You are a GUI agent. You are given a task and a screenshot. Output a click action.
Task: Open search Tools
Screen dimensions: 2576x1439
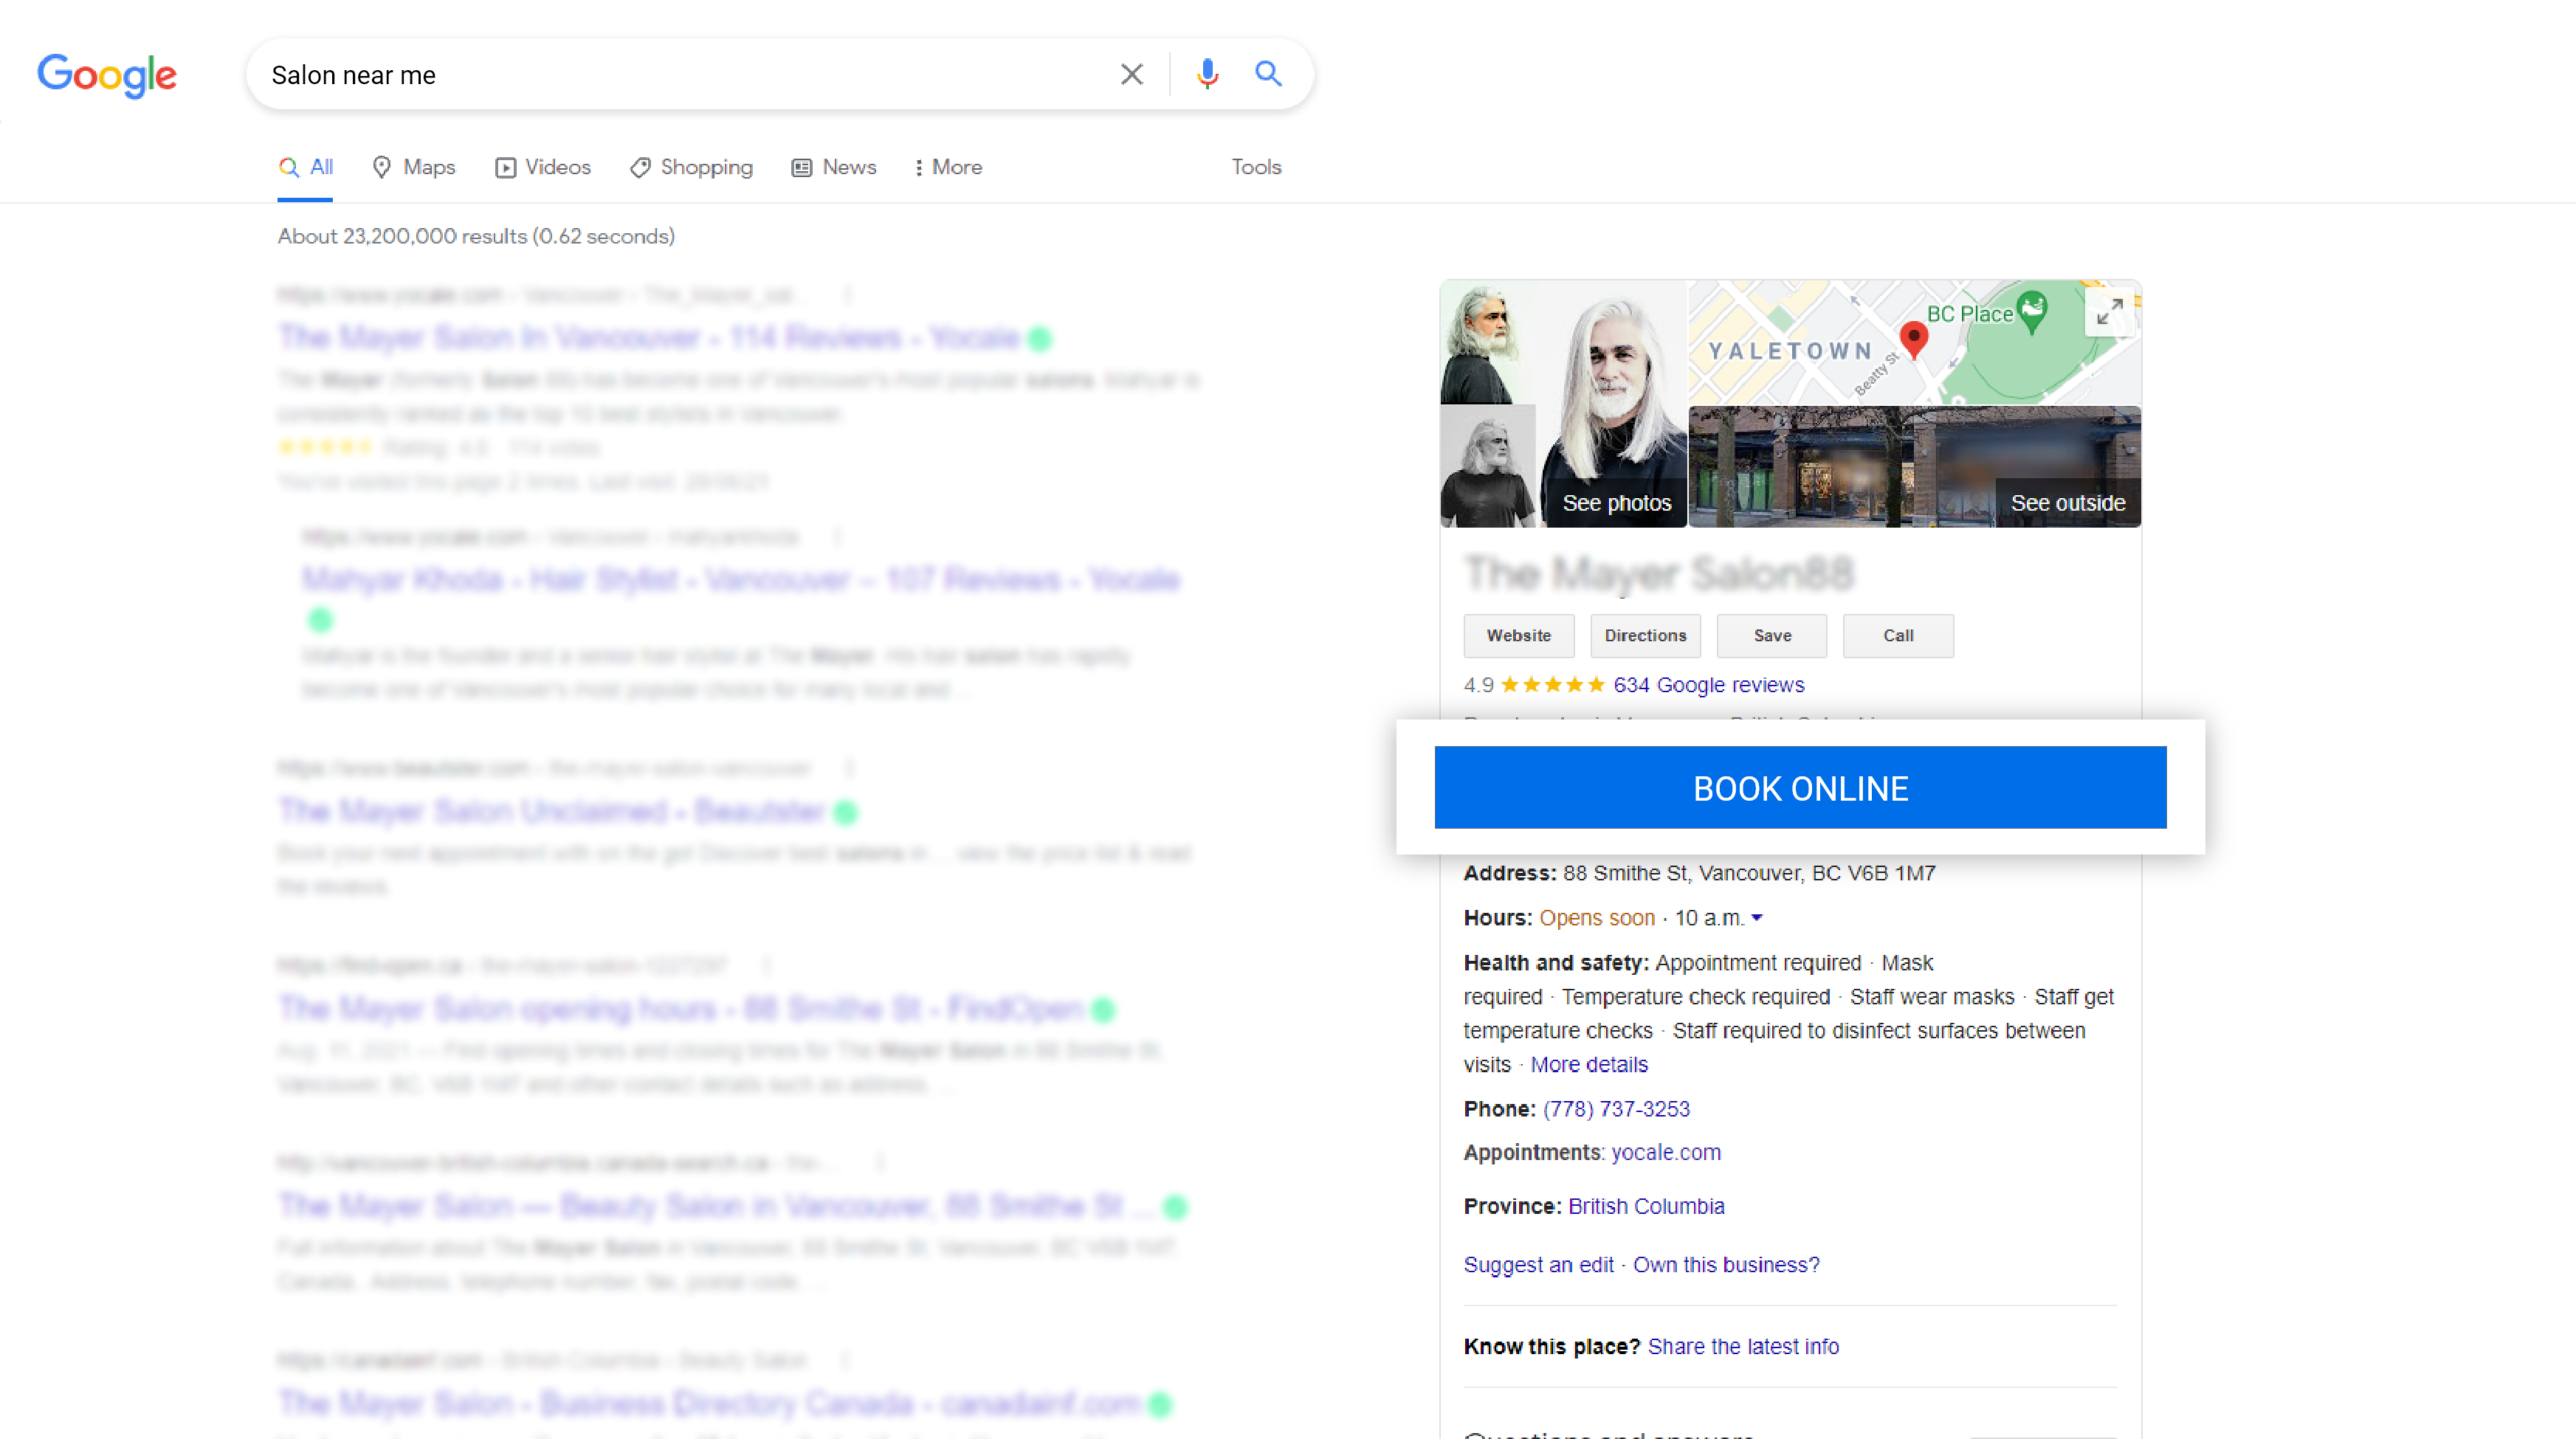tap(1256, 167)
